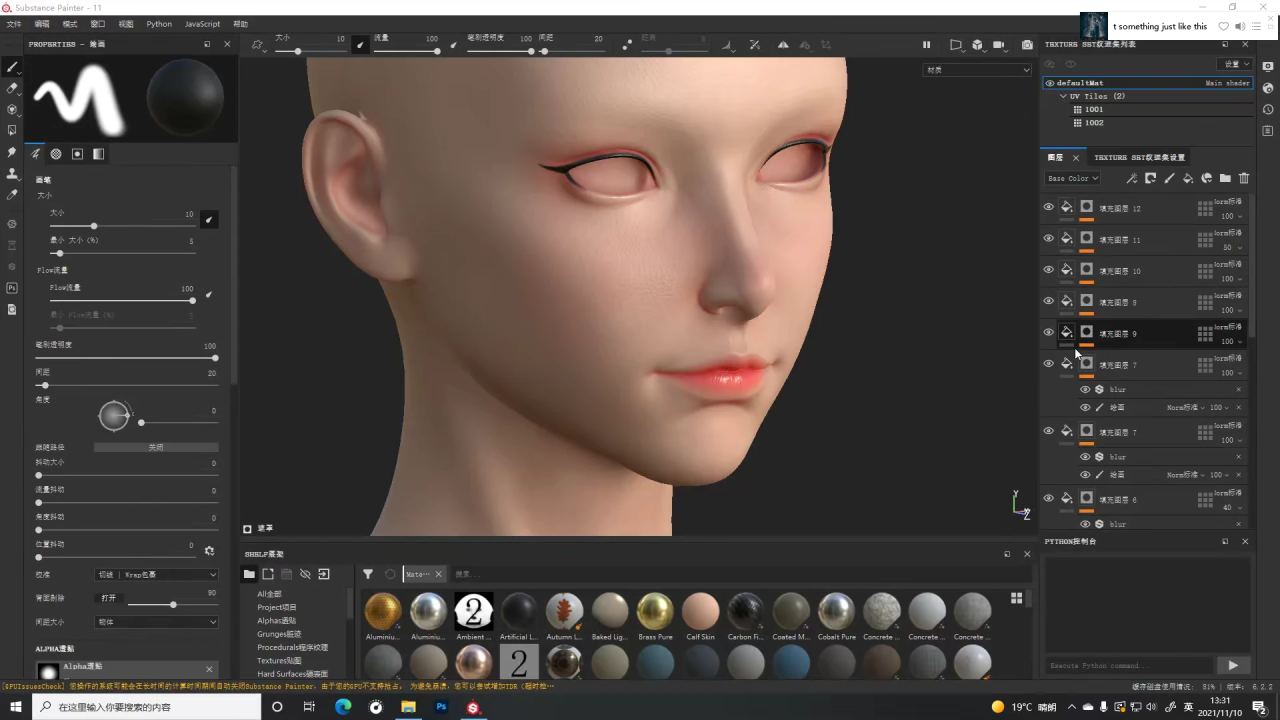This screenshot has width=1280, height=720.
Task: Open the 材质 viewport mode dropdown
Action: click(x=977, y=70)
